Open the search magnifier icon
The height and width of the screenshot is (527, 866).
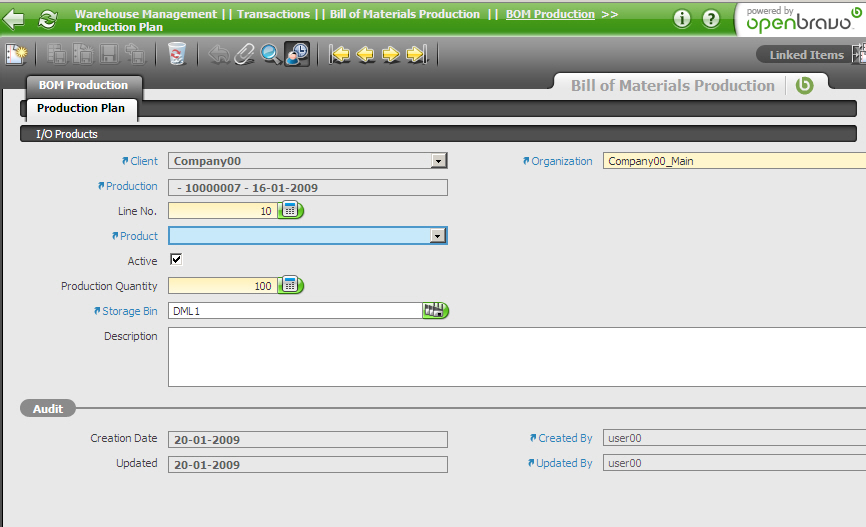click(x=271, y=54)
